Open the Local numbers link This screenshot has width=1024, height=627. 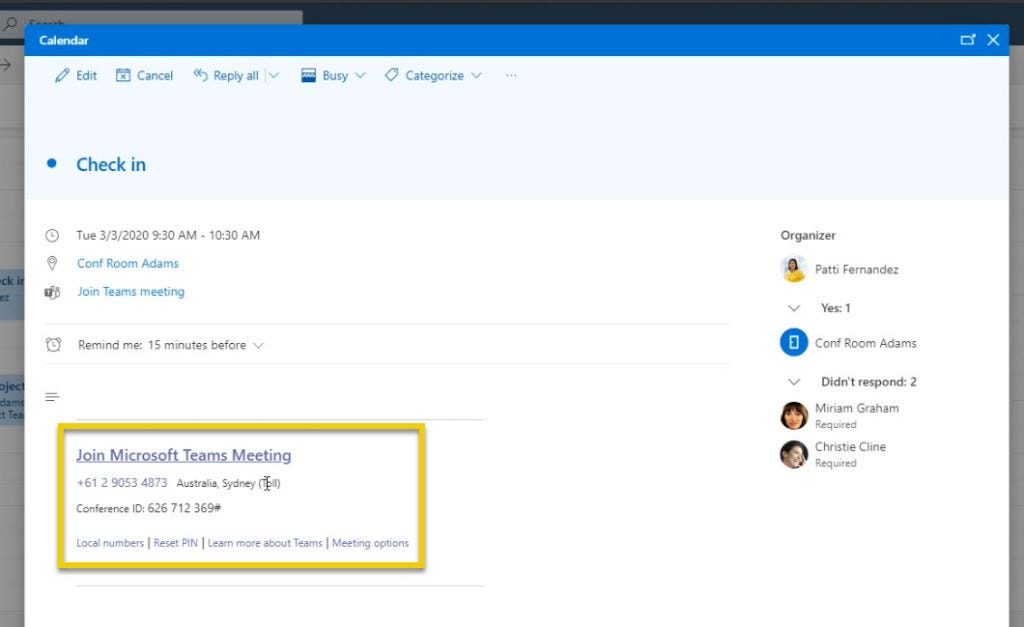coord(110,543)
